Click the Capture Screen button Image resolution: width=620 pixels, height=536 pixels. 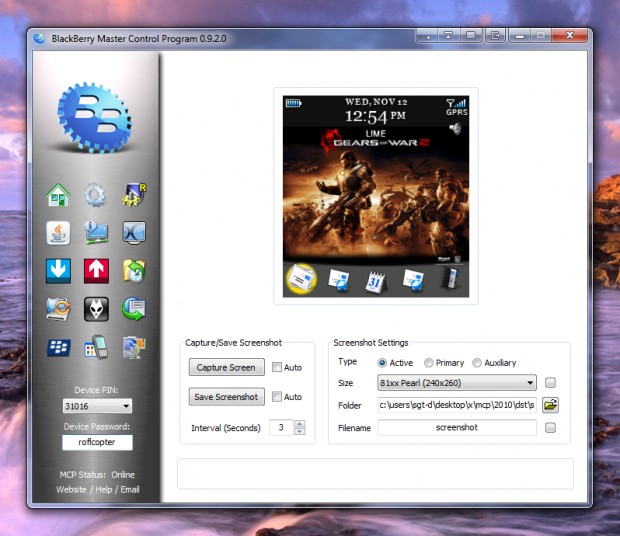(x=226, y=367)
